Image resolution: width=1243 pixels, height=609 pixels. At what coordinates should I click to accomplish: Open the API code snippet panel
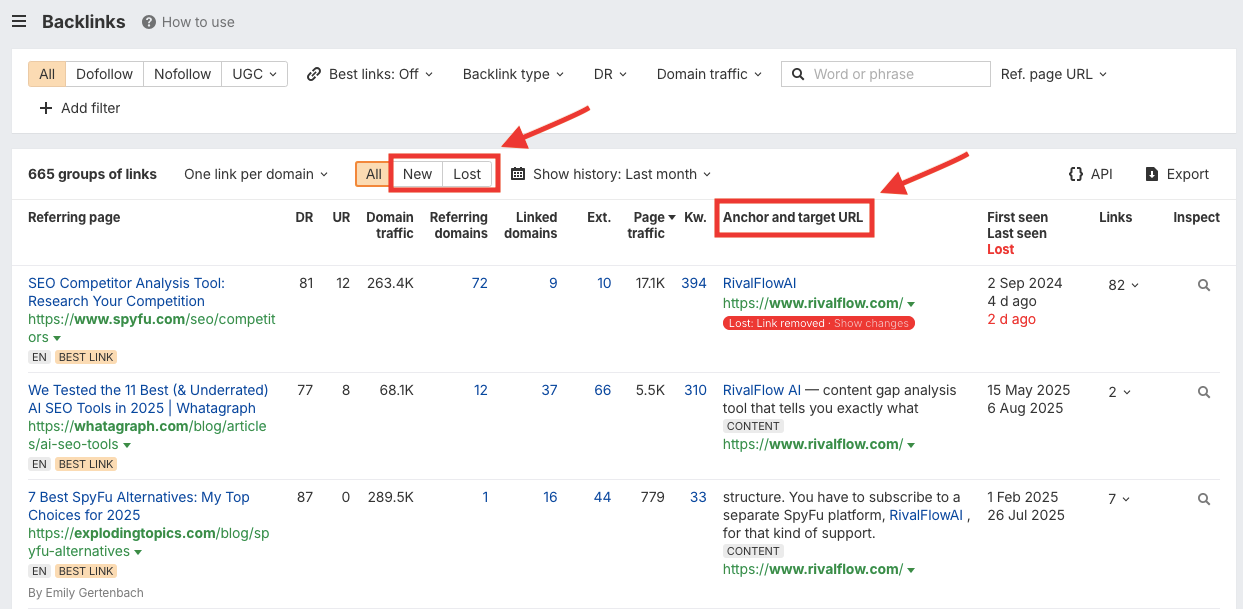tap(1090, 173)
